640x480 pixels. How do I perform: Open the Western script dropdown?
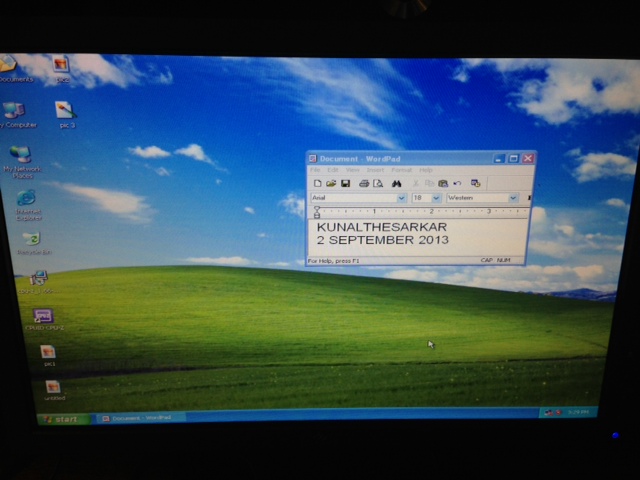click(513, 198)
